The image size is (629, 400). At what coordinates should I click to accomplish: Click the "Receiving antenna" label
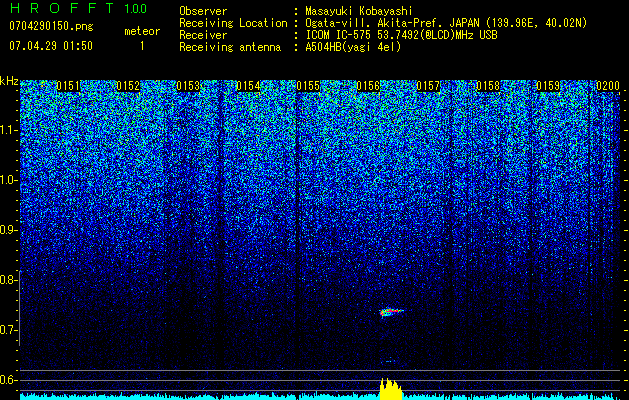(230, 47)
